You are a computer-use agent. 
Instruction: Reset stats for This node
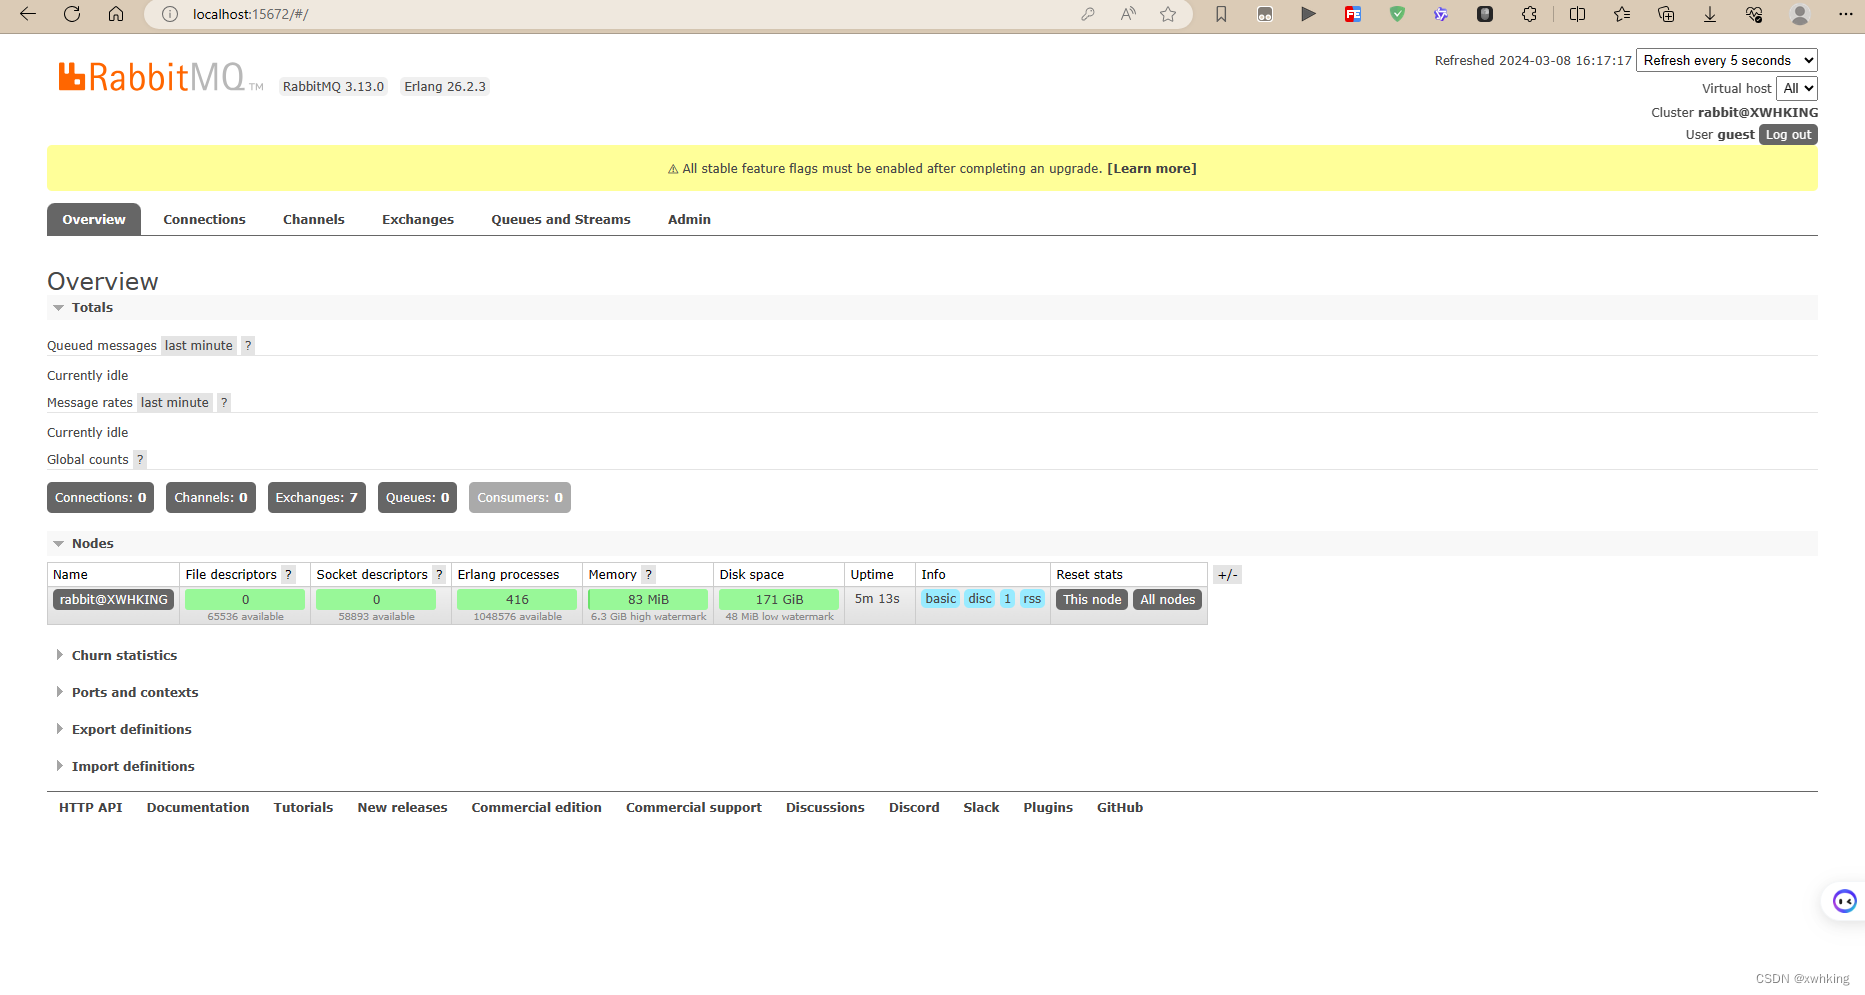coord(1092,600)
